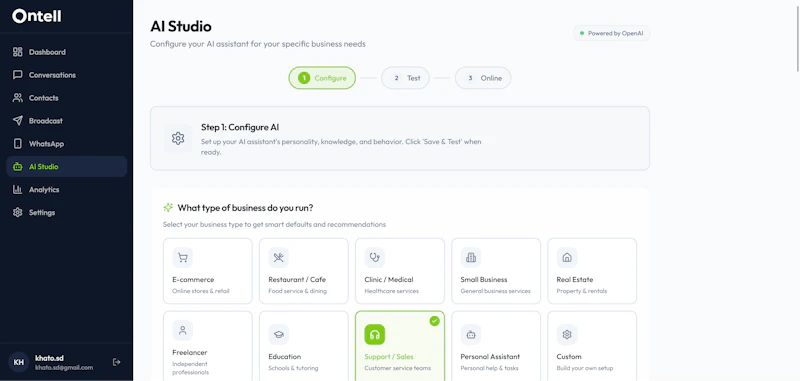Click 'Customer service teams' description text
The image size is (800, 381).
tap(397, 368)
